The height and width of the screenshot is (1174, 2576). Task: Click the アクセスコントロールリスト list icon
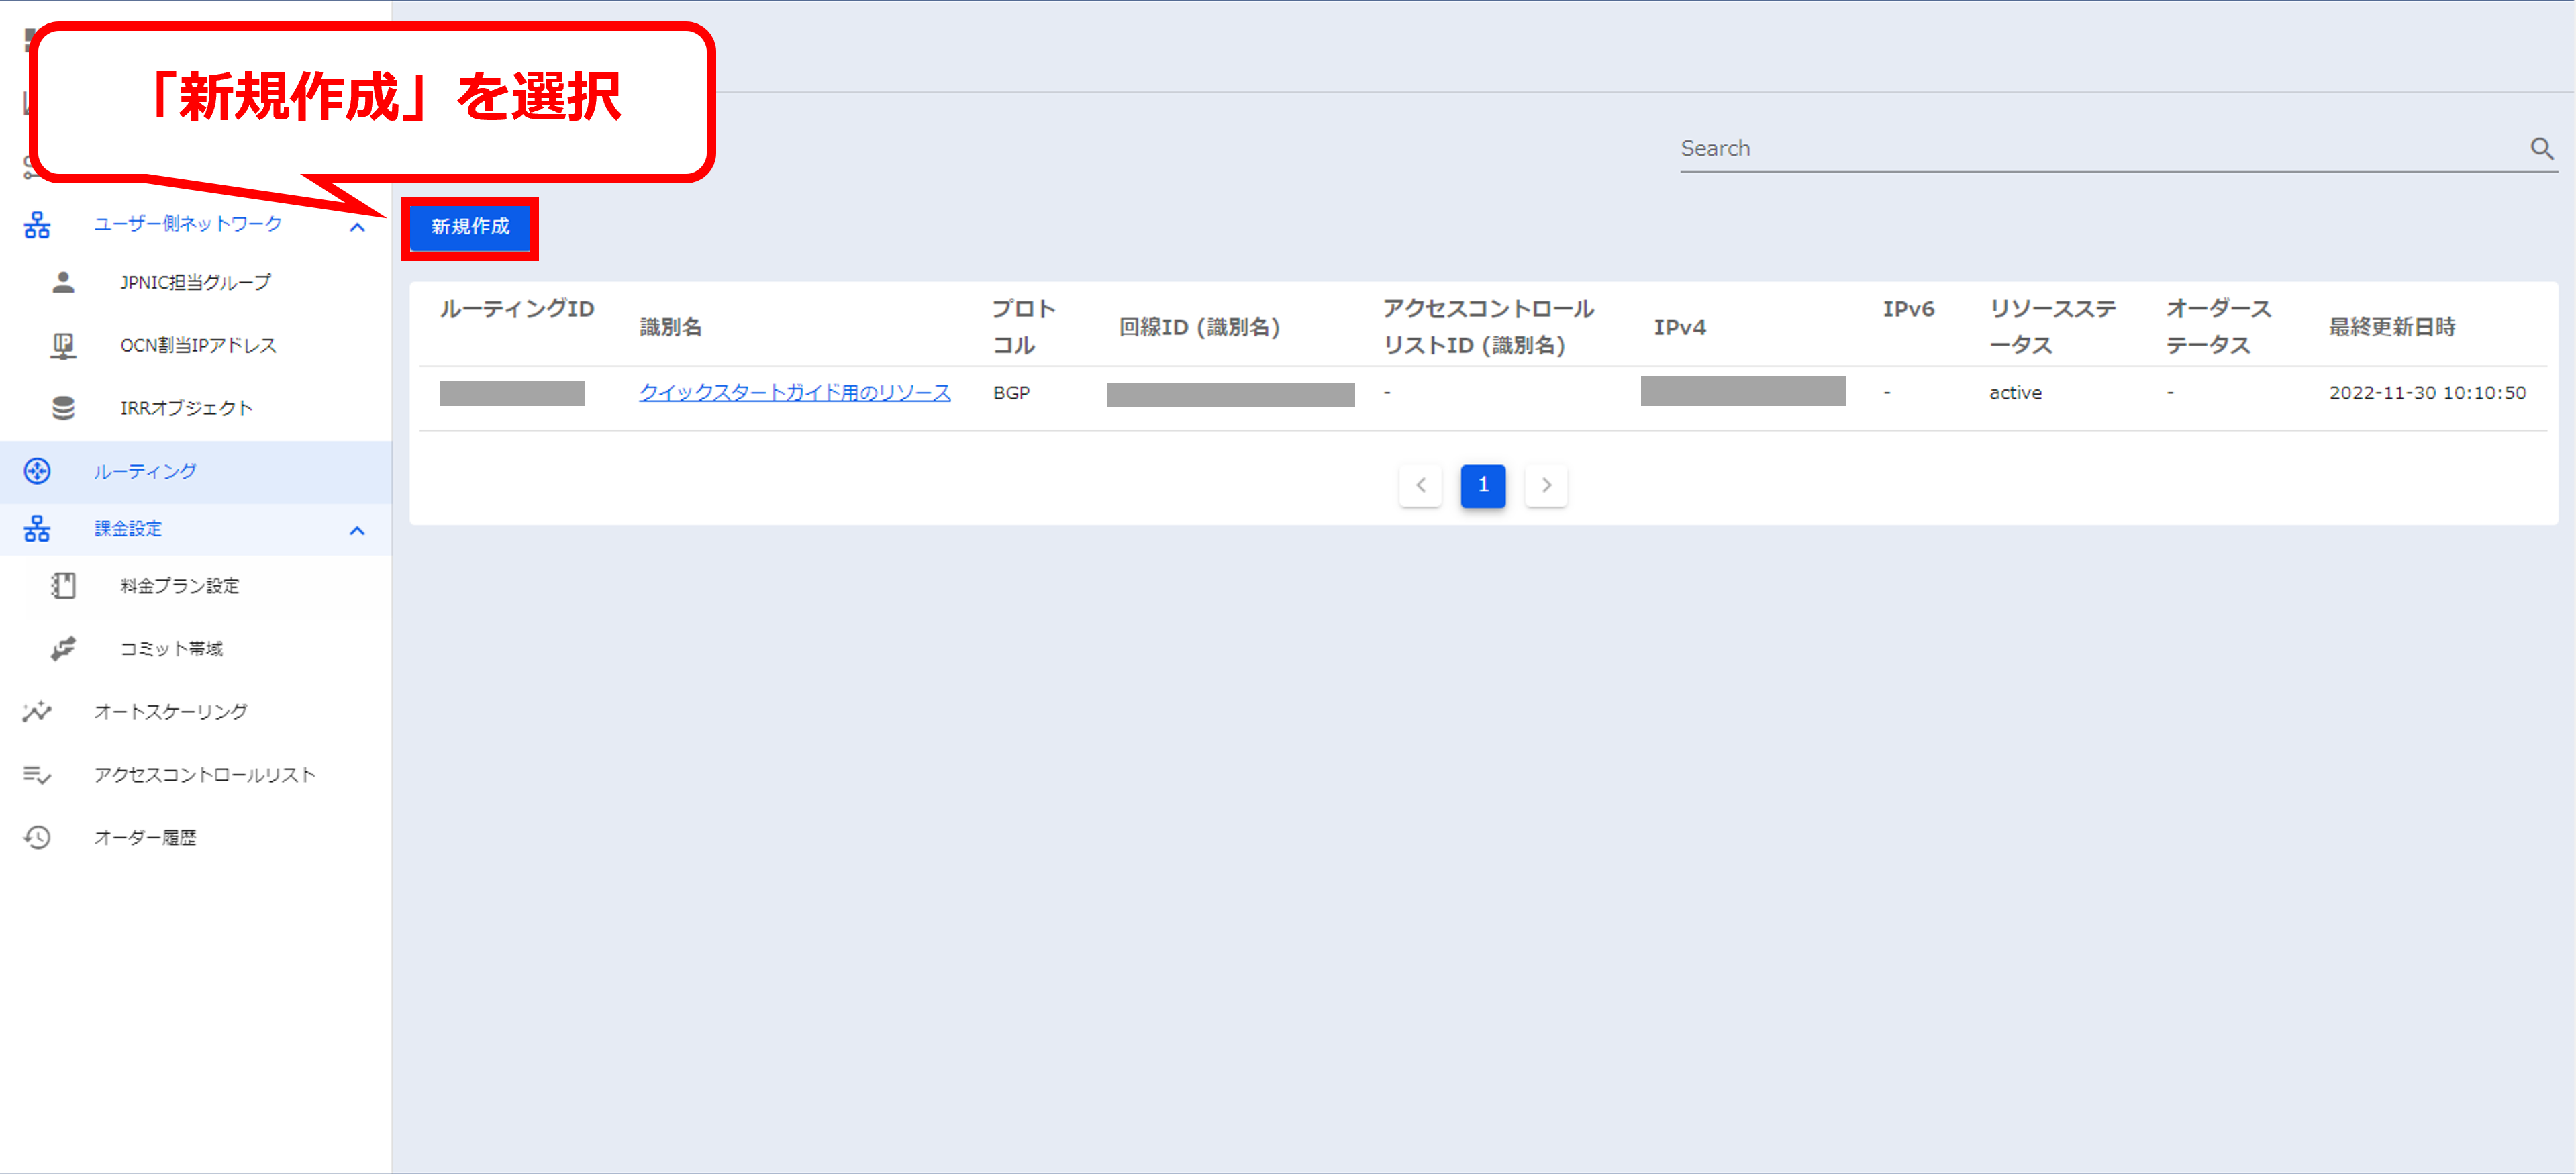(x=37, y=775)
